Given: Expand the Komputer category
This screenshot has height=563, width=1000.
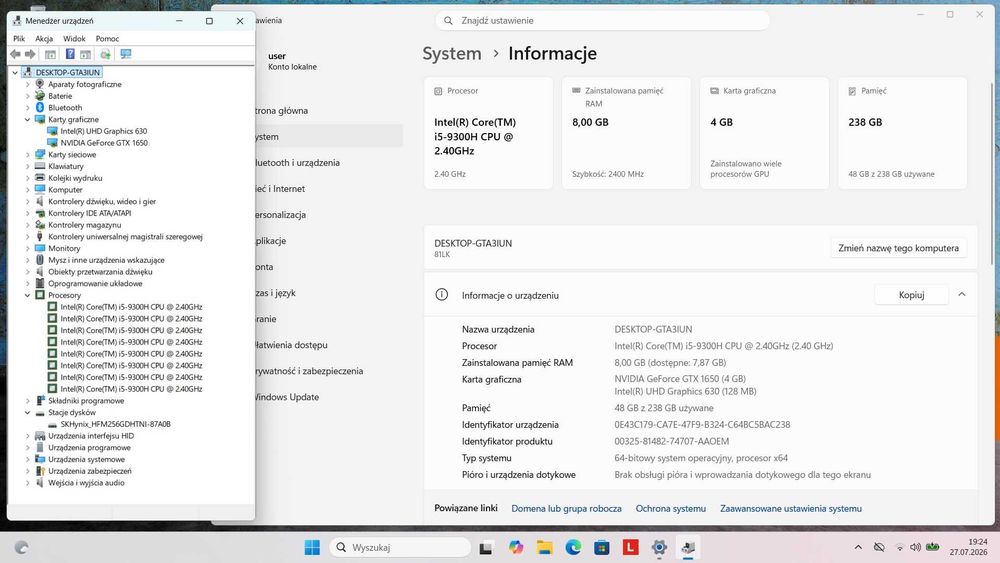Looking at the screenshot, I should [x=27, y=189].
